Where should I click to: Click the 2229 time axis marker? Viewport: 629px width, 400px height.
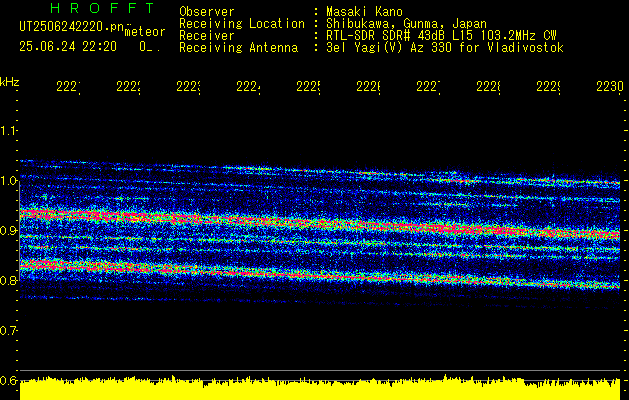[x=548, y=87]
